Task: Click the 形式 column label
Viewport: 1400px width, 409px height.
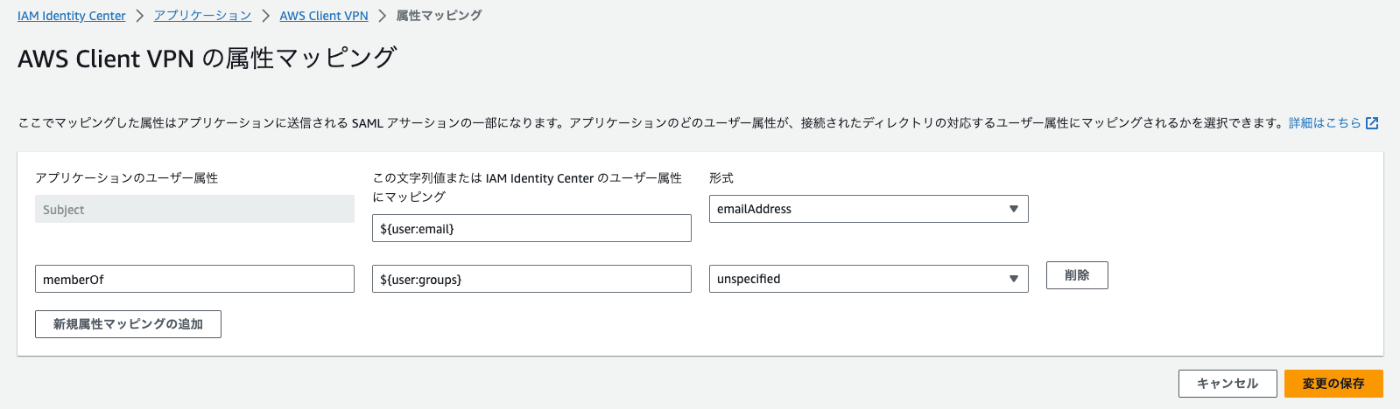Action: coord(721,178)
